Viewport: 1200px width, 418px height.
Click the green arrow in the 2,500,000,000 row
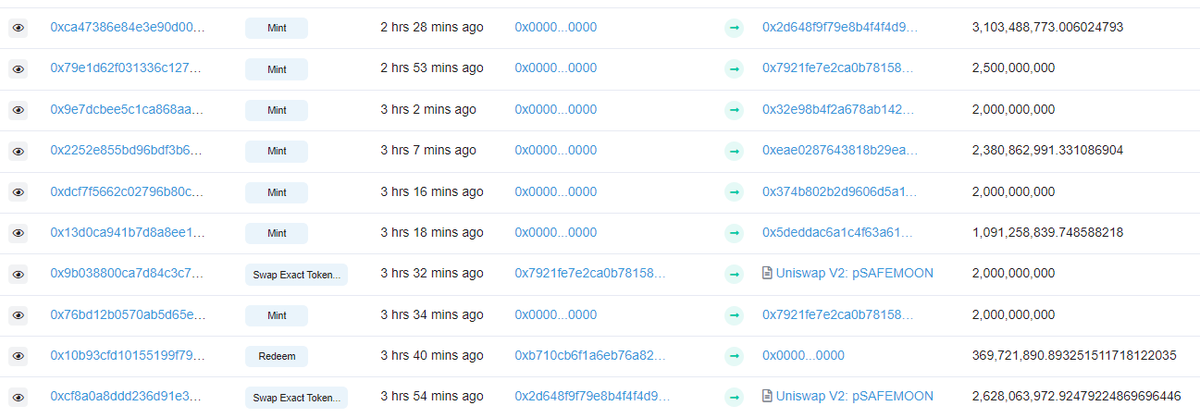(x=735, y=69)
